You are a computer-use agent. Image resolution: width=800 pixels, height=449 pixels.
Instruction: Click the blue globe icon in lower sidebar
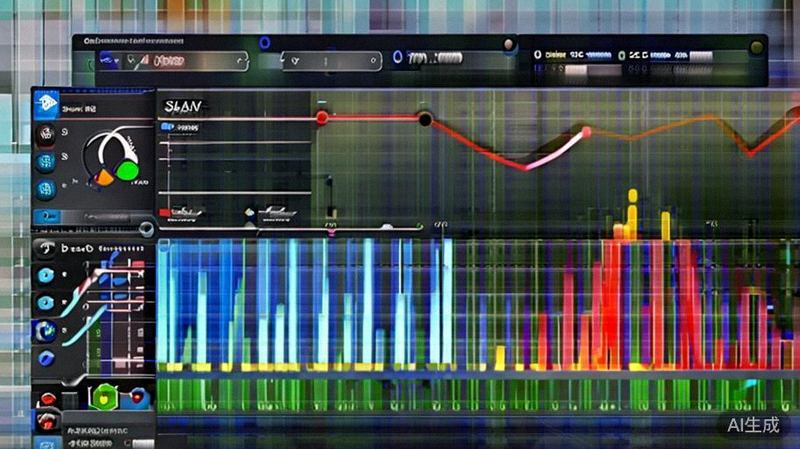(44, 330)
